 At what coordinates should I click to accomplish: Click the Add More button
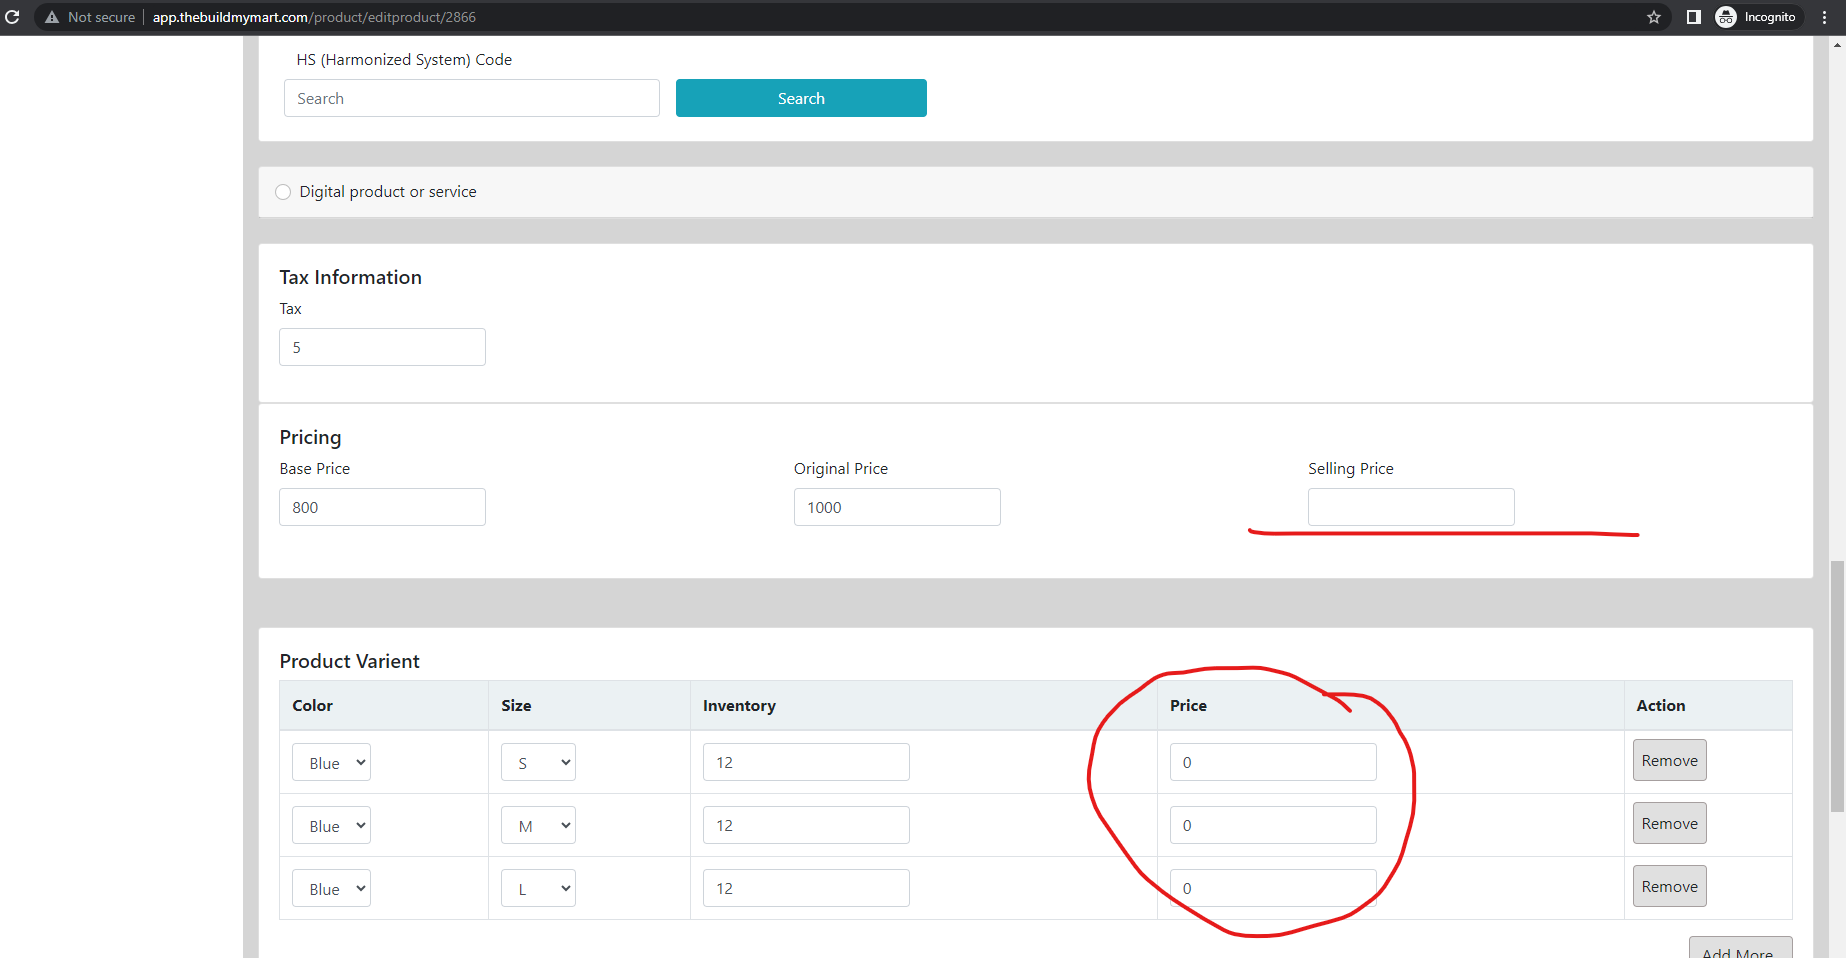(x=1740, y=949)
